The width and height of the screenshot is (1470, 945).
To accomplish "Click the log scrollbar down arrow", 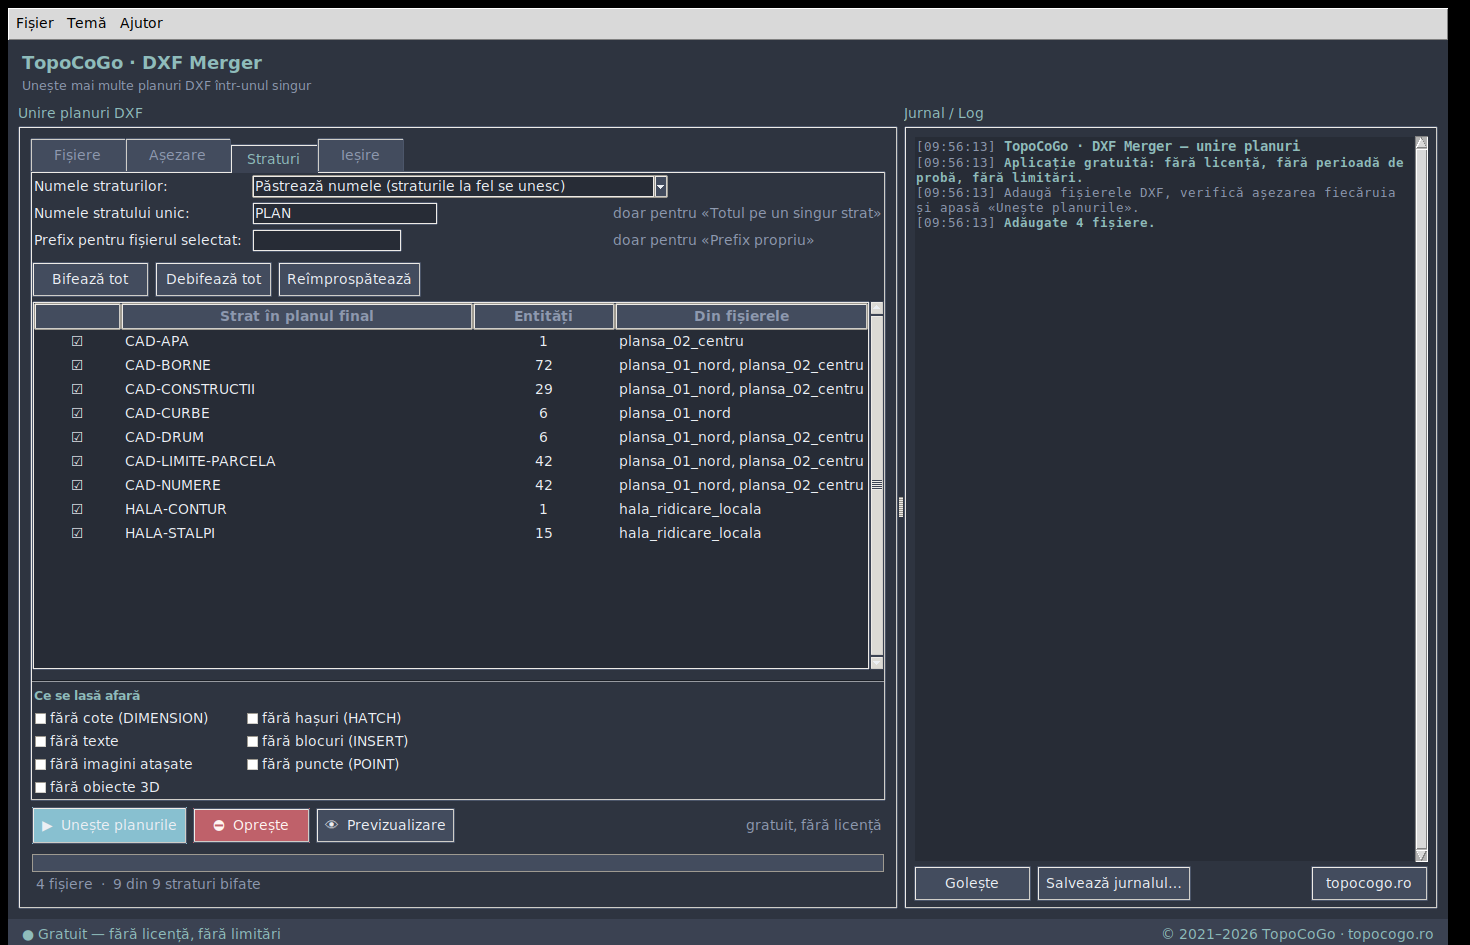I will [x=1421, y=855].
